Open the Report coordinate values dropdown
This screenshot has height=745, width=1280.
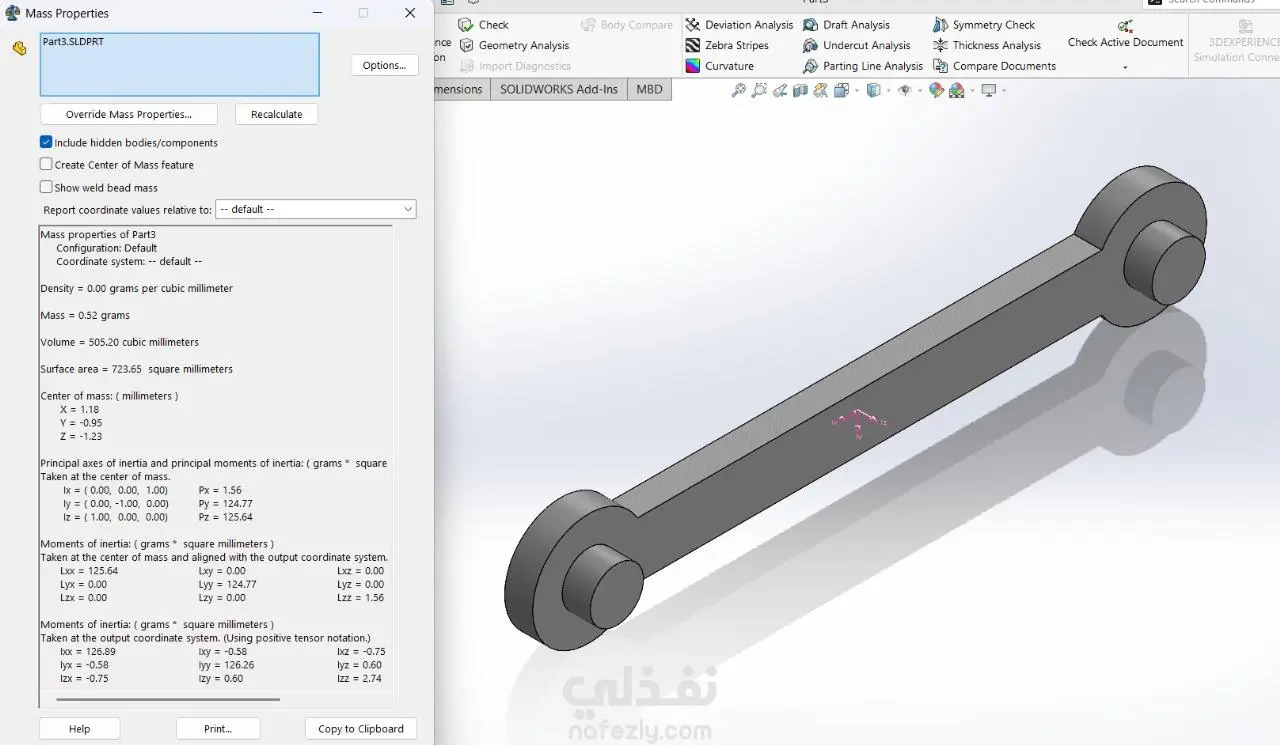pyautogui.click(x=316, y=209)
